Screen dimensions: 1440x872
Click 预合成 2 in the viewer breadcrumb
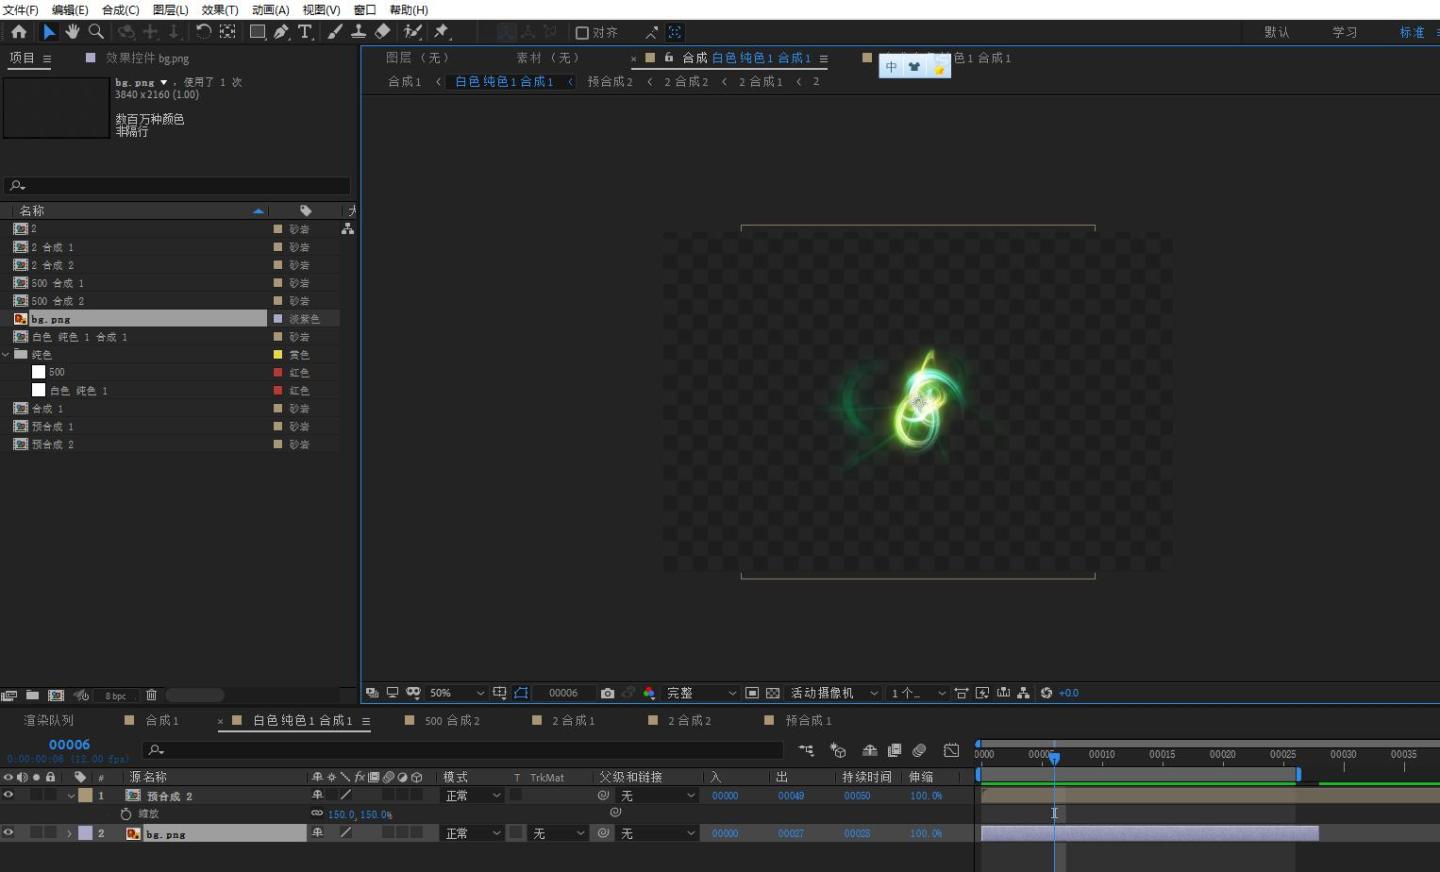[610, 81]
